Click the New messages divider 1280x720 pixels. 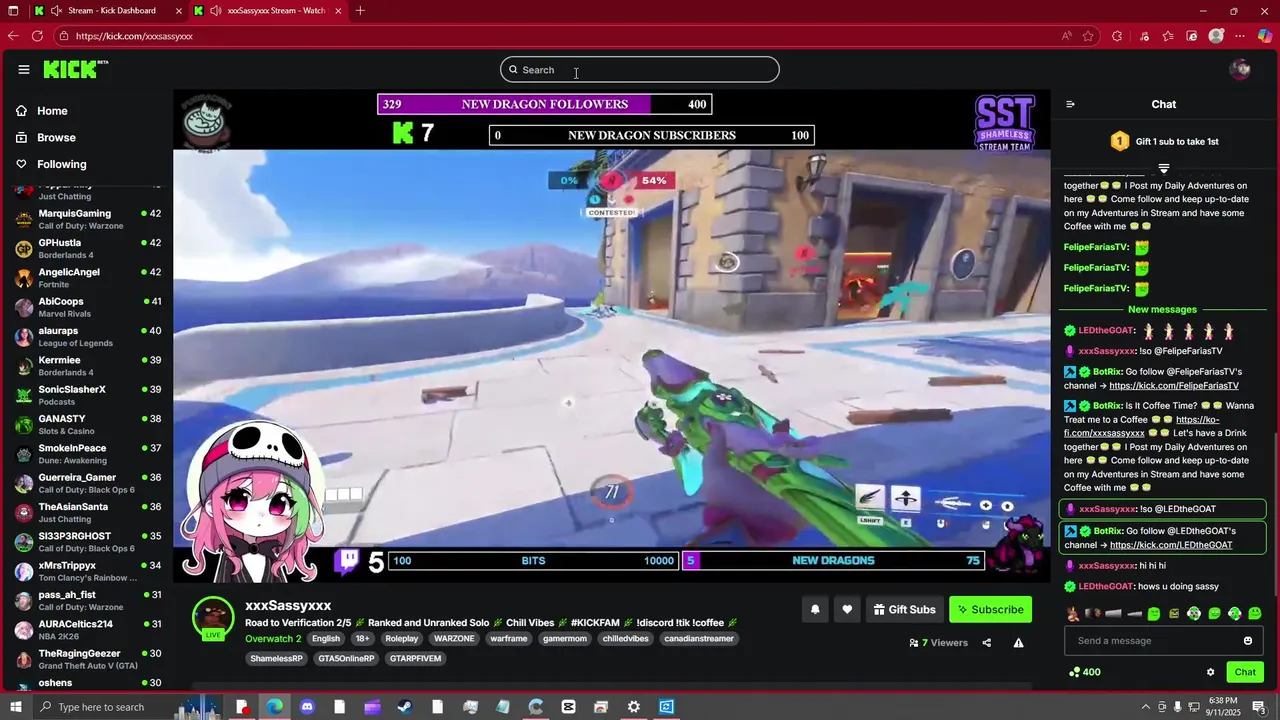tap(1162, 310)
